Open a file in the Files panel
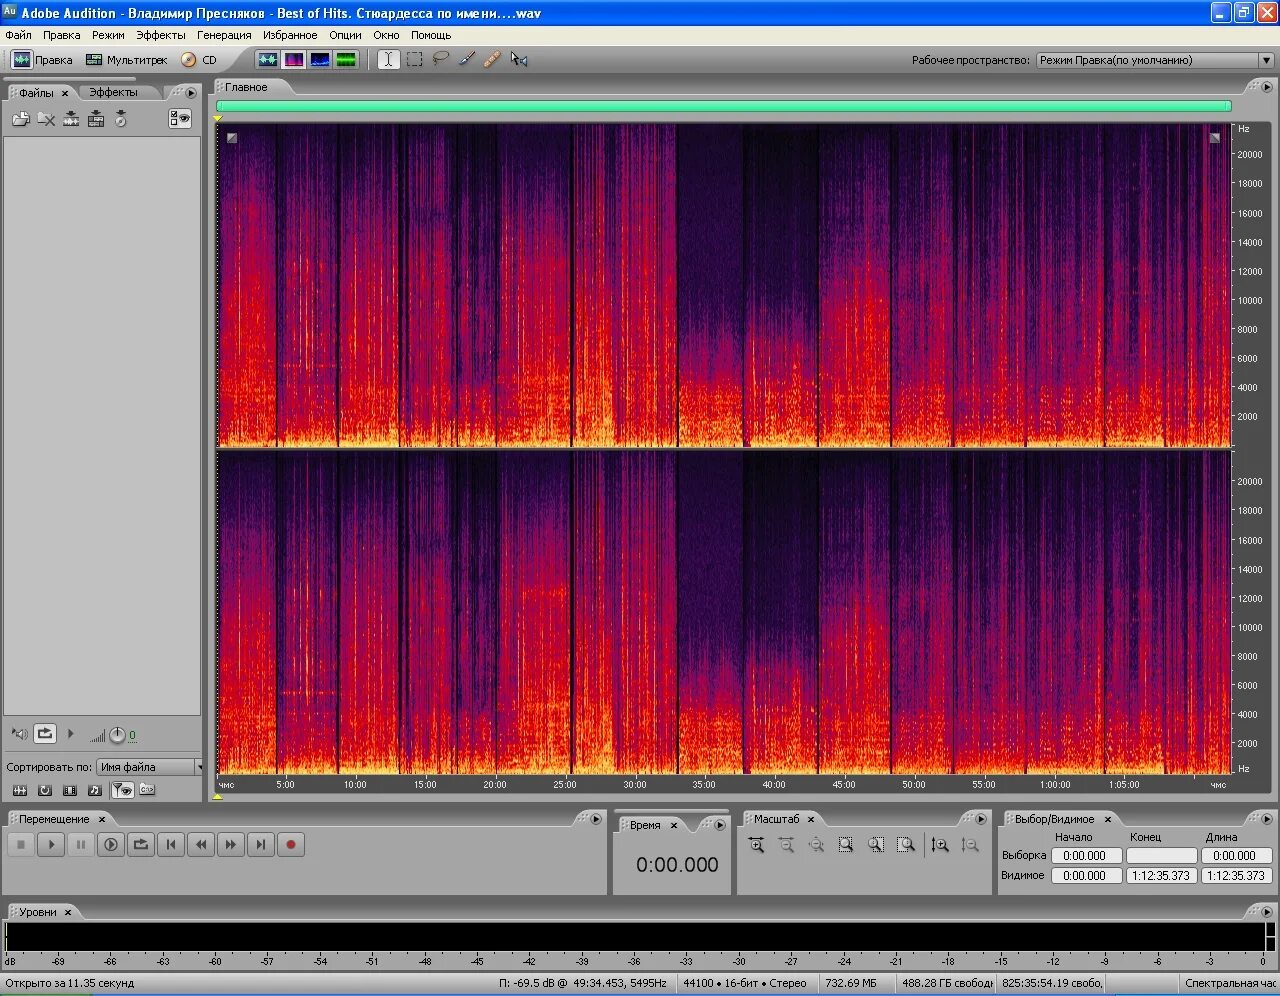This screenshot has height=996, width=1280. (20, 118)
